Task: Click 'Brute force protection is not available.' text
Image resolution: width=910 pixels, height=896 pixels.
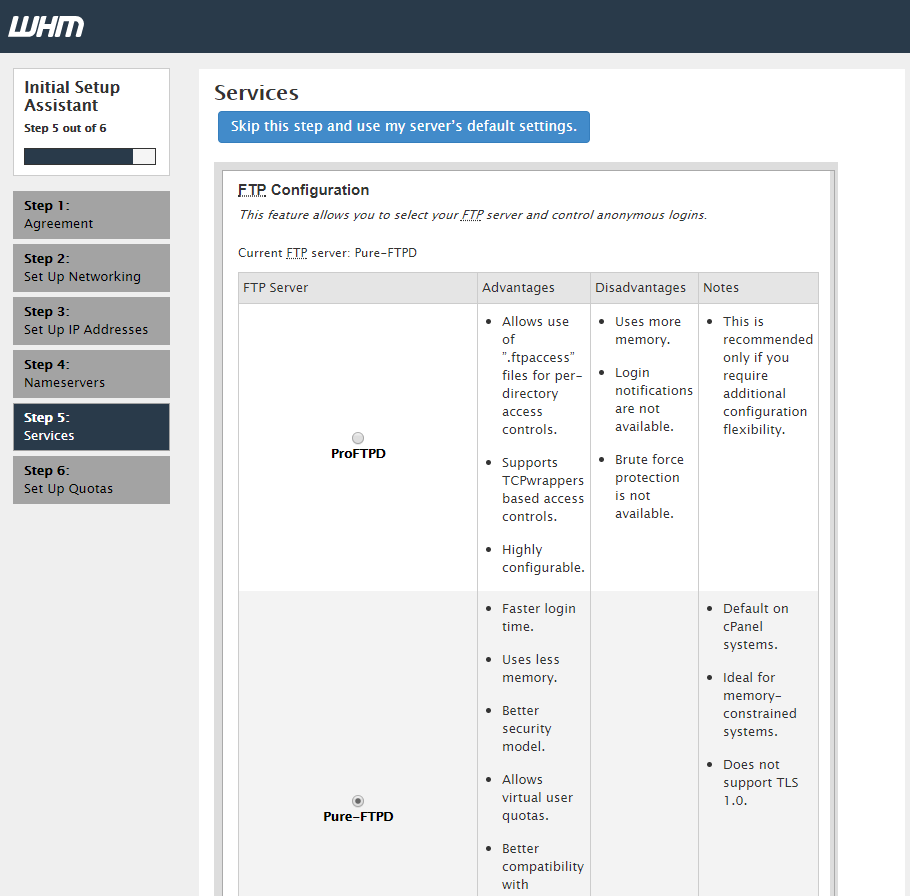Action: click(649, 486)
